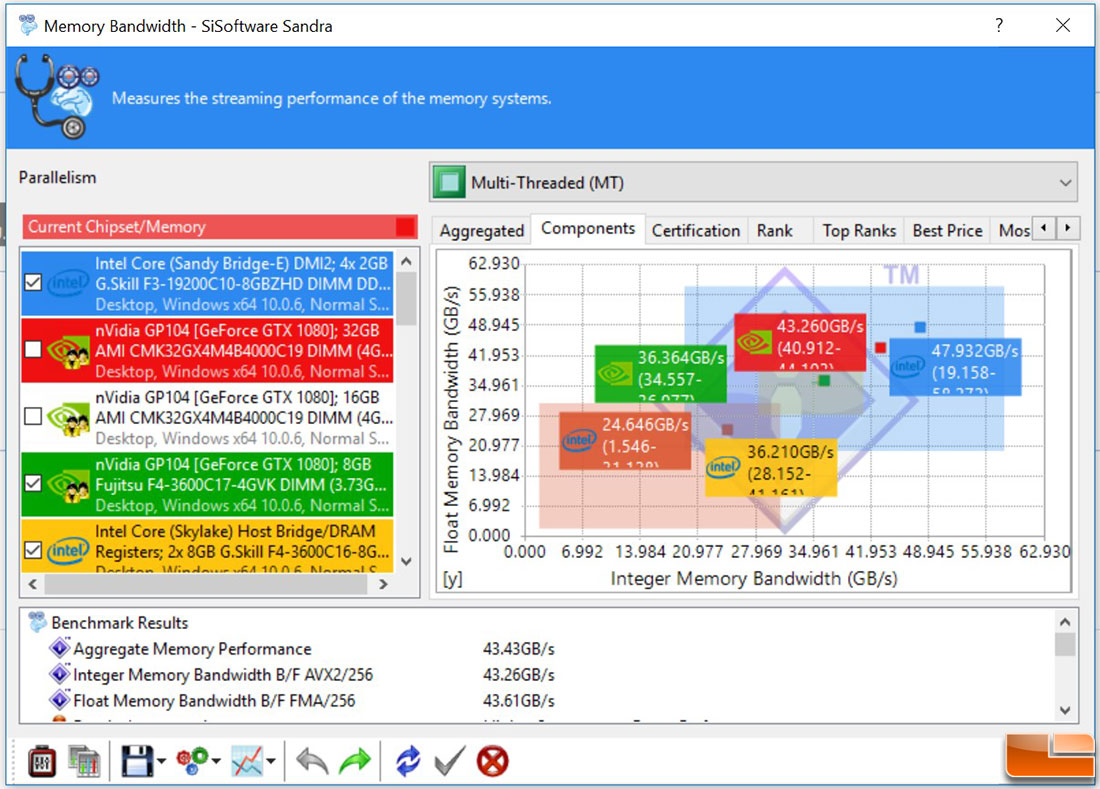
Task: Click the floppy disk save icon
Action: click(x=137, y=762)
